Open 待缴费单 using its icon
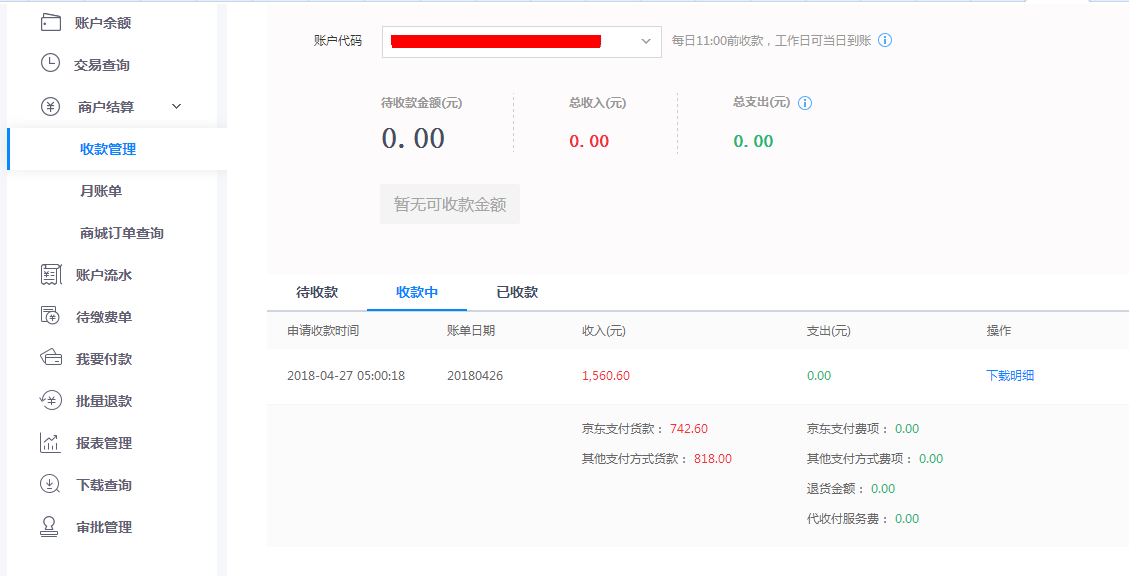Viewport: 1129px width, 576px height. [50, 317]
